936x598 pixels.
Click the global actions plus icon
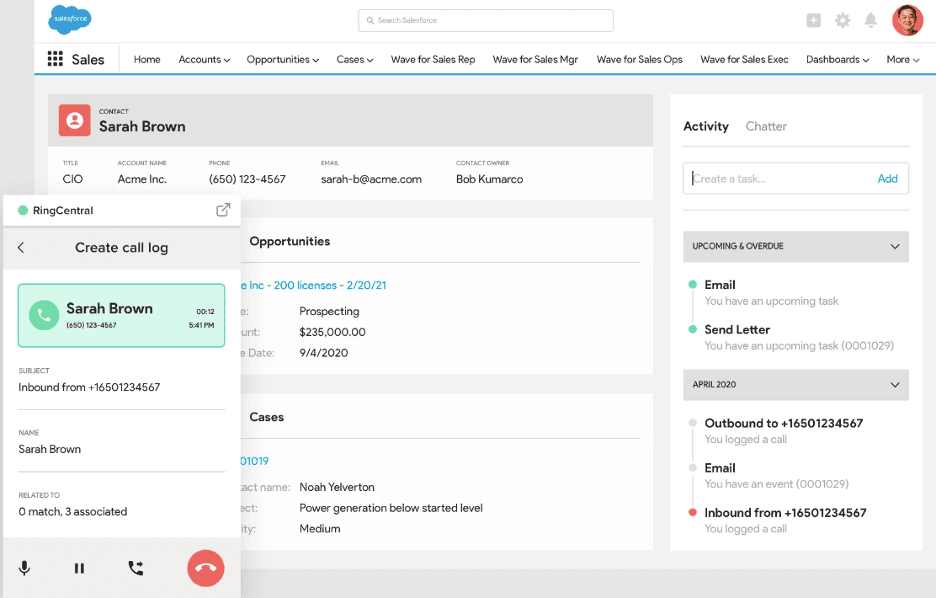click(813, 20)
